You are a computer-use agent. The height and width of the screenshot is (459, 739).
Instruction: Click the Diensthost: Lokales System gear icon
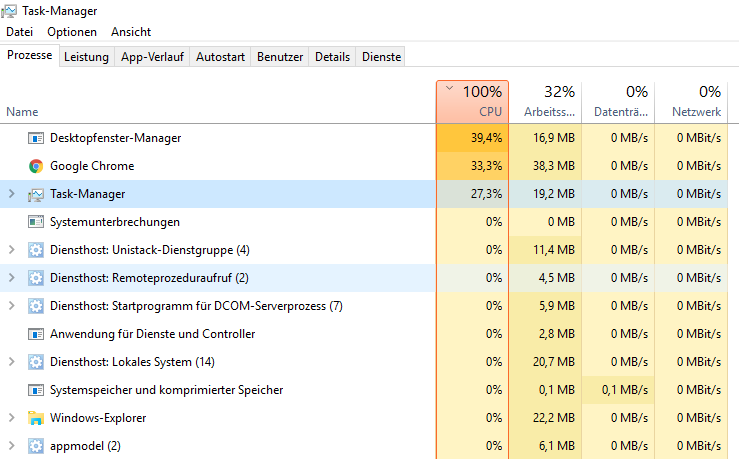pyautogui.click(x=36, y=362)
